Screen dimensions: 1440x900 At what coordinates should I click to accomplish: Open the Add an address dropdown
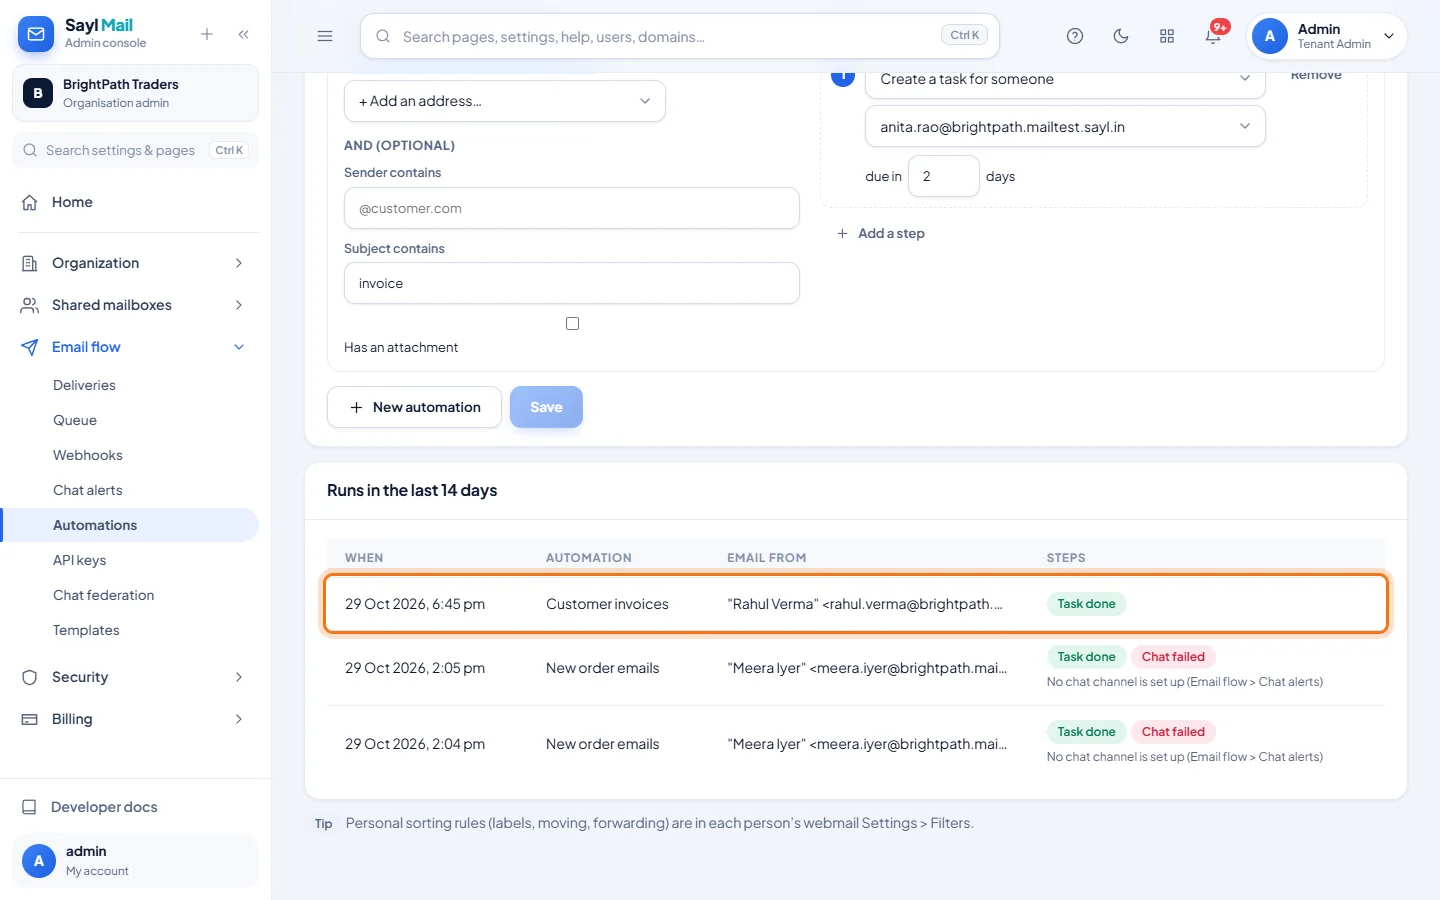pos(505,101)
